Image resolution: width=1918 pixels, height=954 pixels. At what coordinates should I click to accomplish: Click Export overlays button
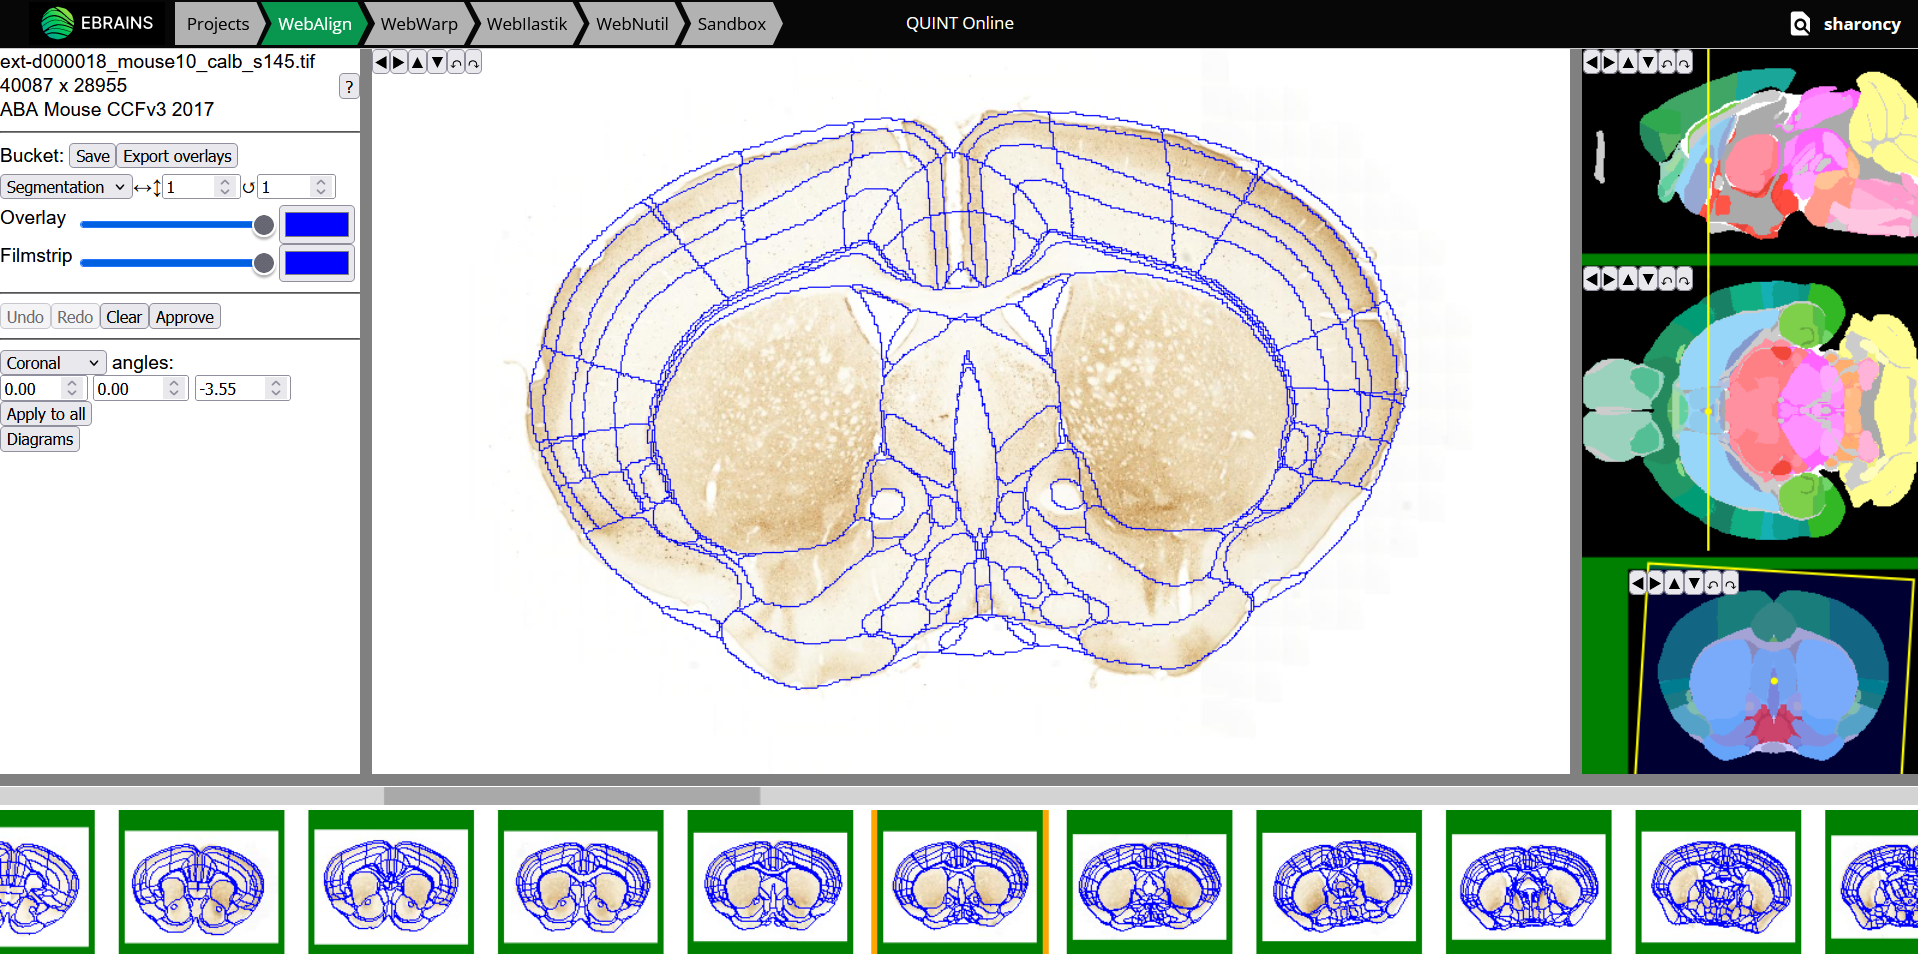(x=177, y=156)
